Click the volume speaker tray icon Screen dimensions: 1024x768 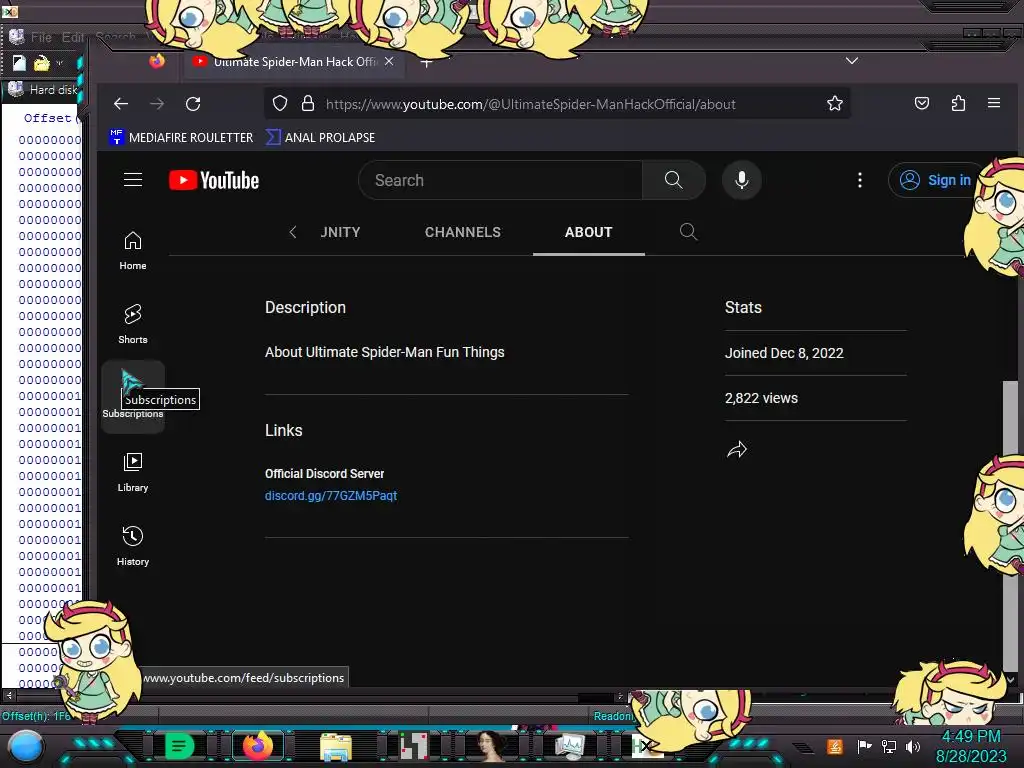tap(912, 746)
